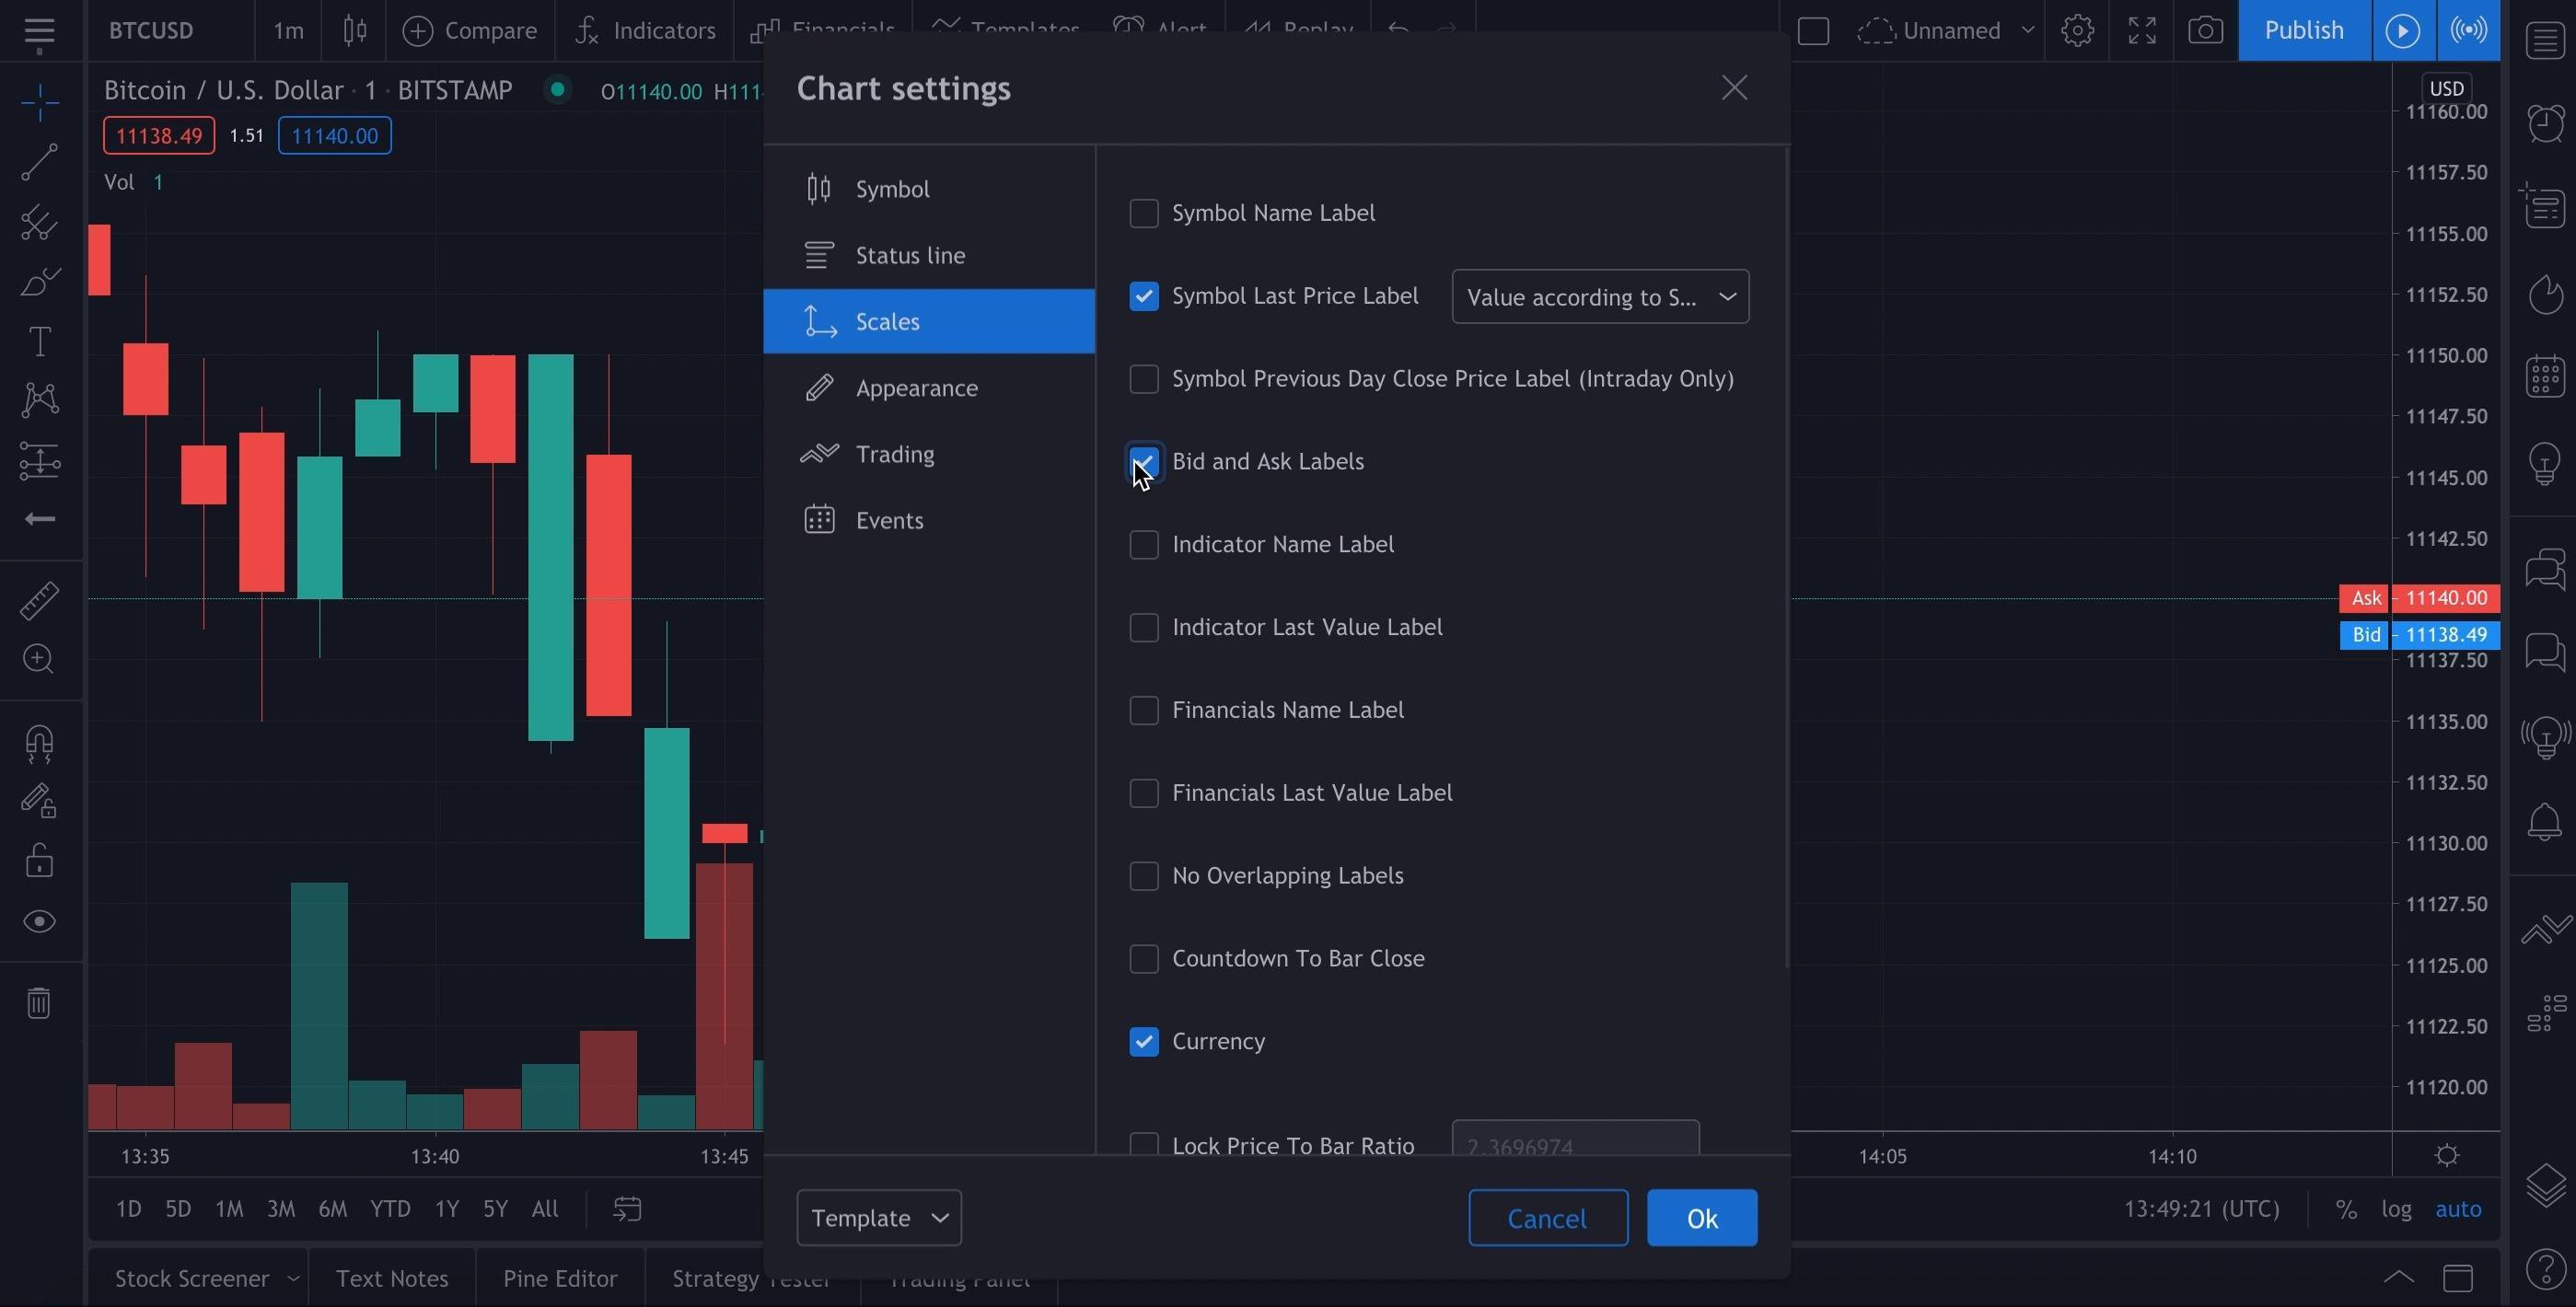
Task: Take a chart snapshot with camera icon
Action: pyautogui.click(x=2205, y=31)
